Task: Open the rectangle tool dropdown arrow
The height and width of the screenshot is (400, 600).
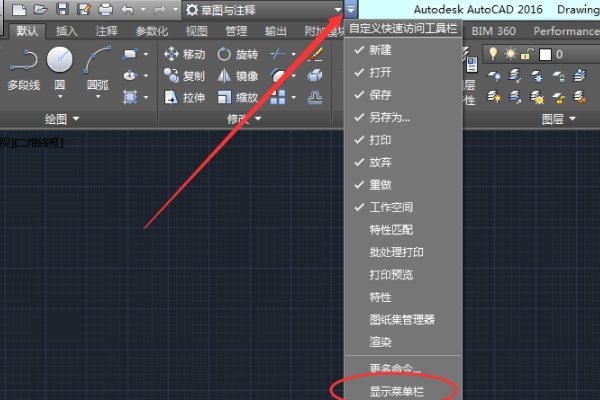Action: click(x=146, y=55)
